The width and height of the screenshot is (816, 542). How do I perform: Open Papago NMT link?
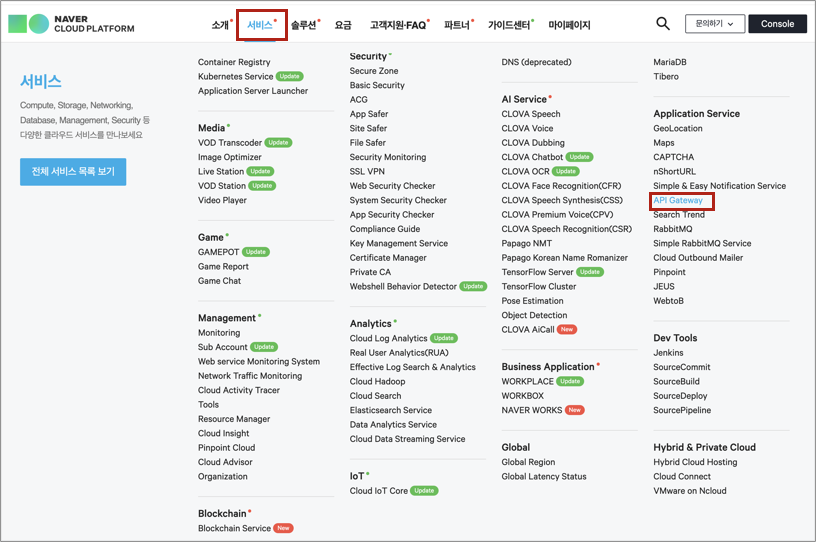click(x=527, y=243)
